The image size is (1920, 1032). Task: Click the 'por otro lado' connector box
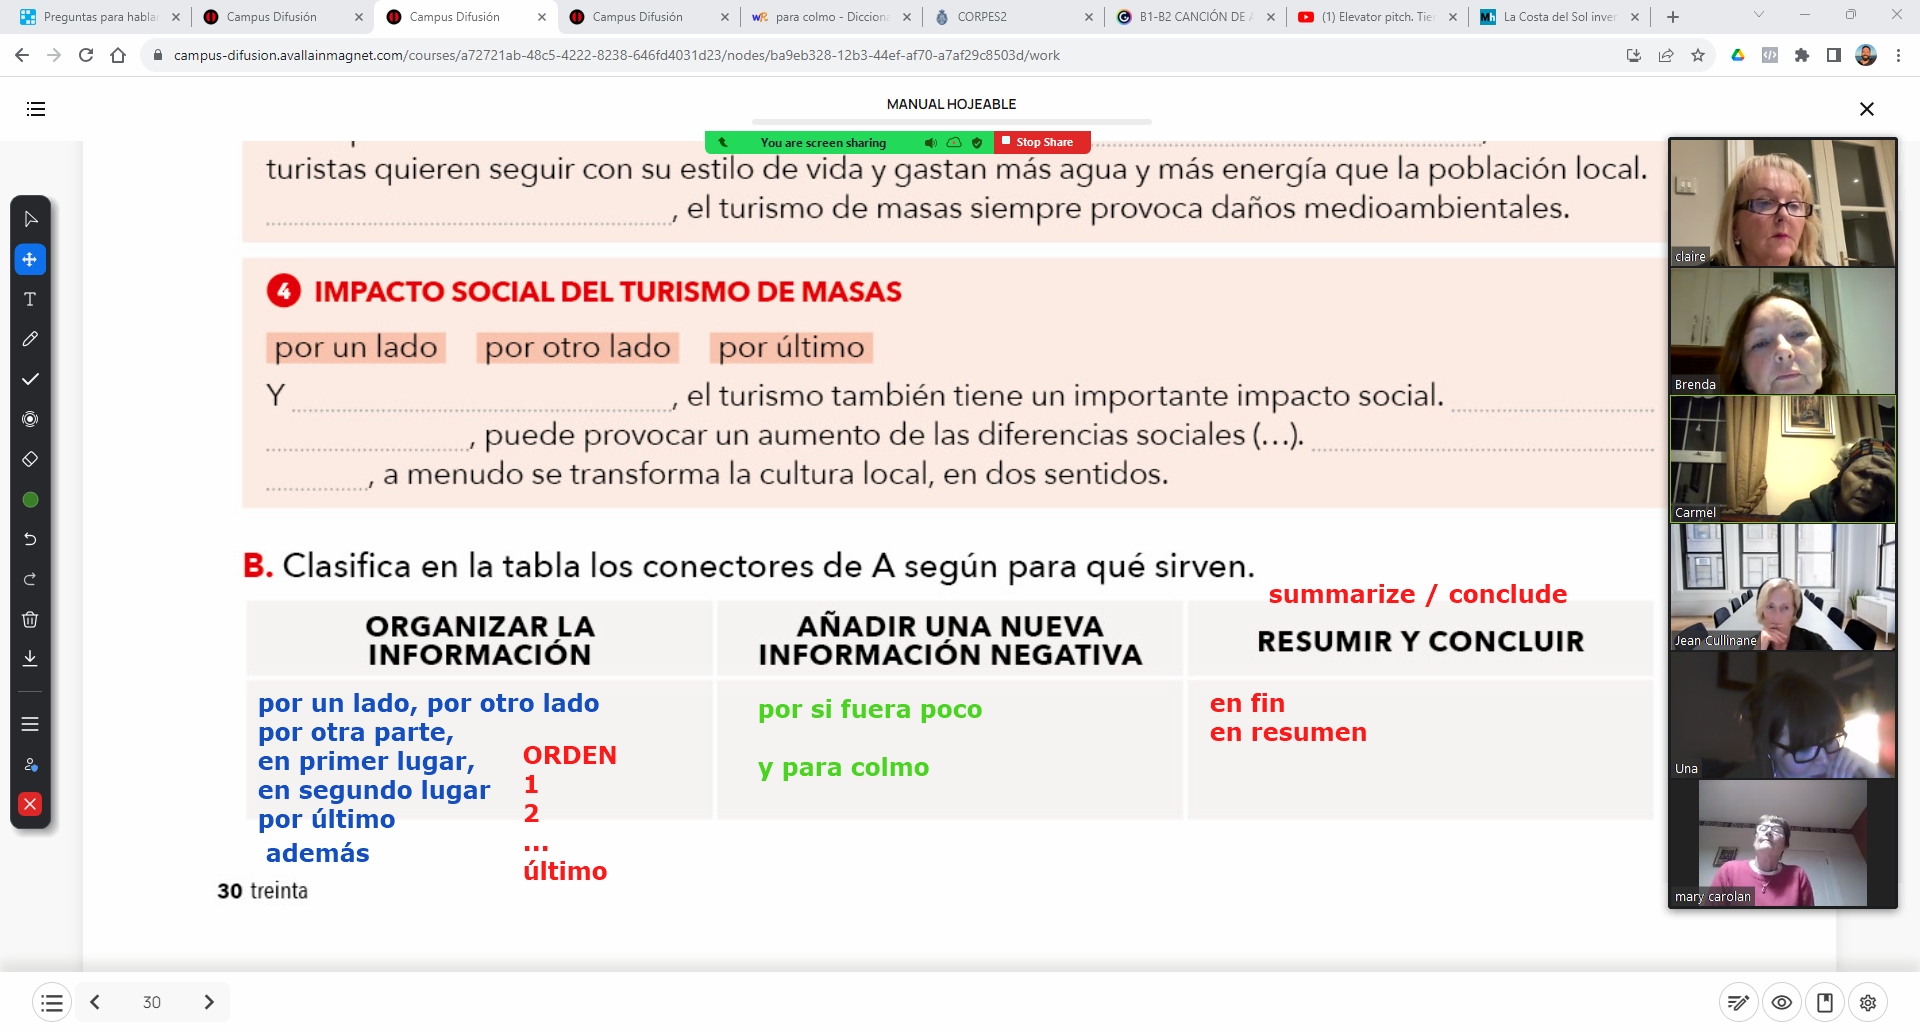click(x=578, y=348)
